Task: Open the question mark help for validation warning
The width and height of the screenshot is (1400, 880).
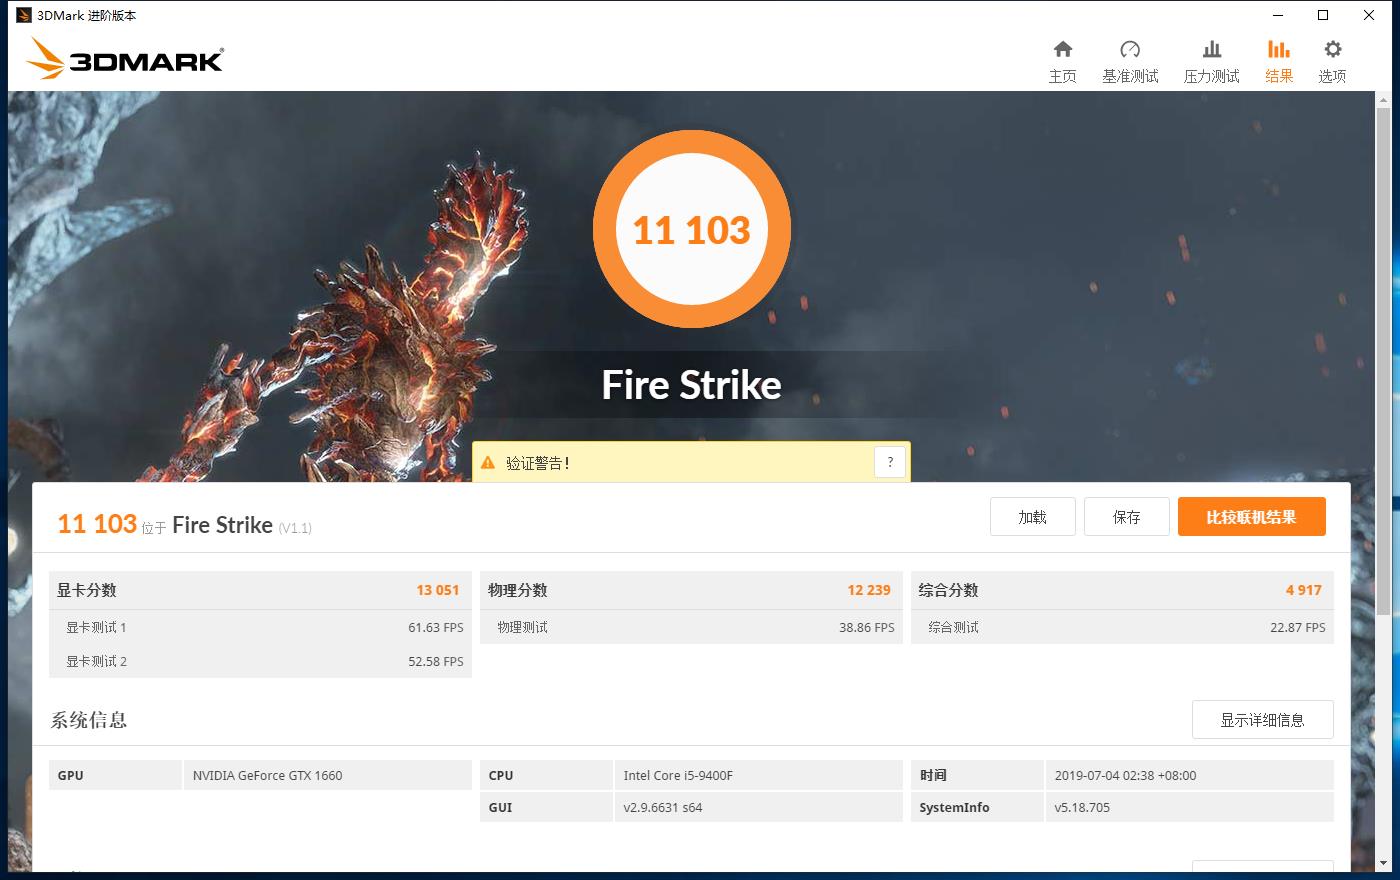Action: 890,461
